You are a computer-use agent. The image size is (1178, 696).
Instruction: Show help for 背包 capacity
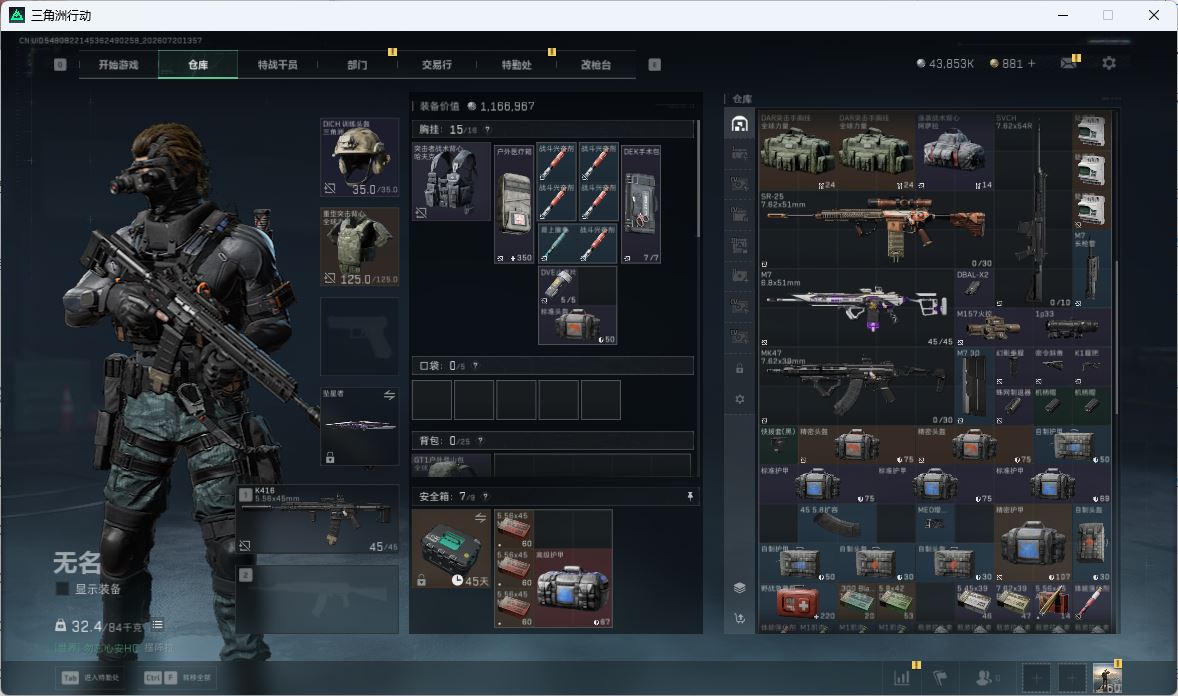coord(480,440)
